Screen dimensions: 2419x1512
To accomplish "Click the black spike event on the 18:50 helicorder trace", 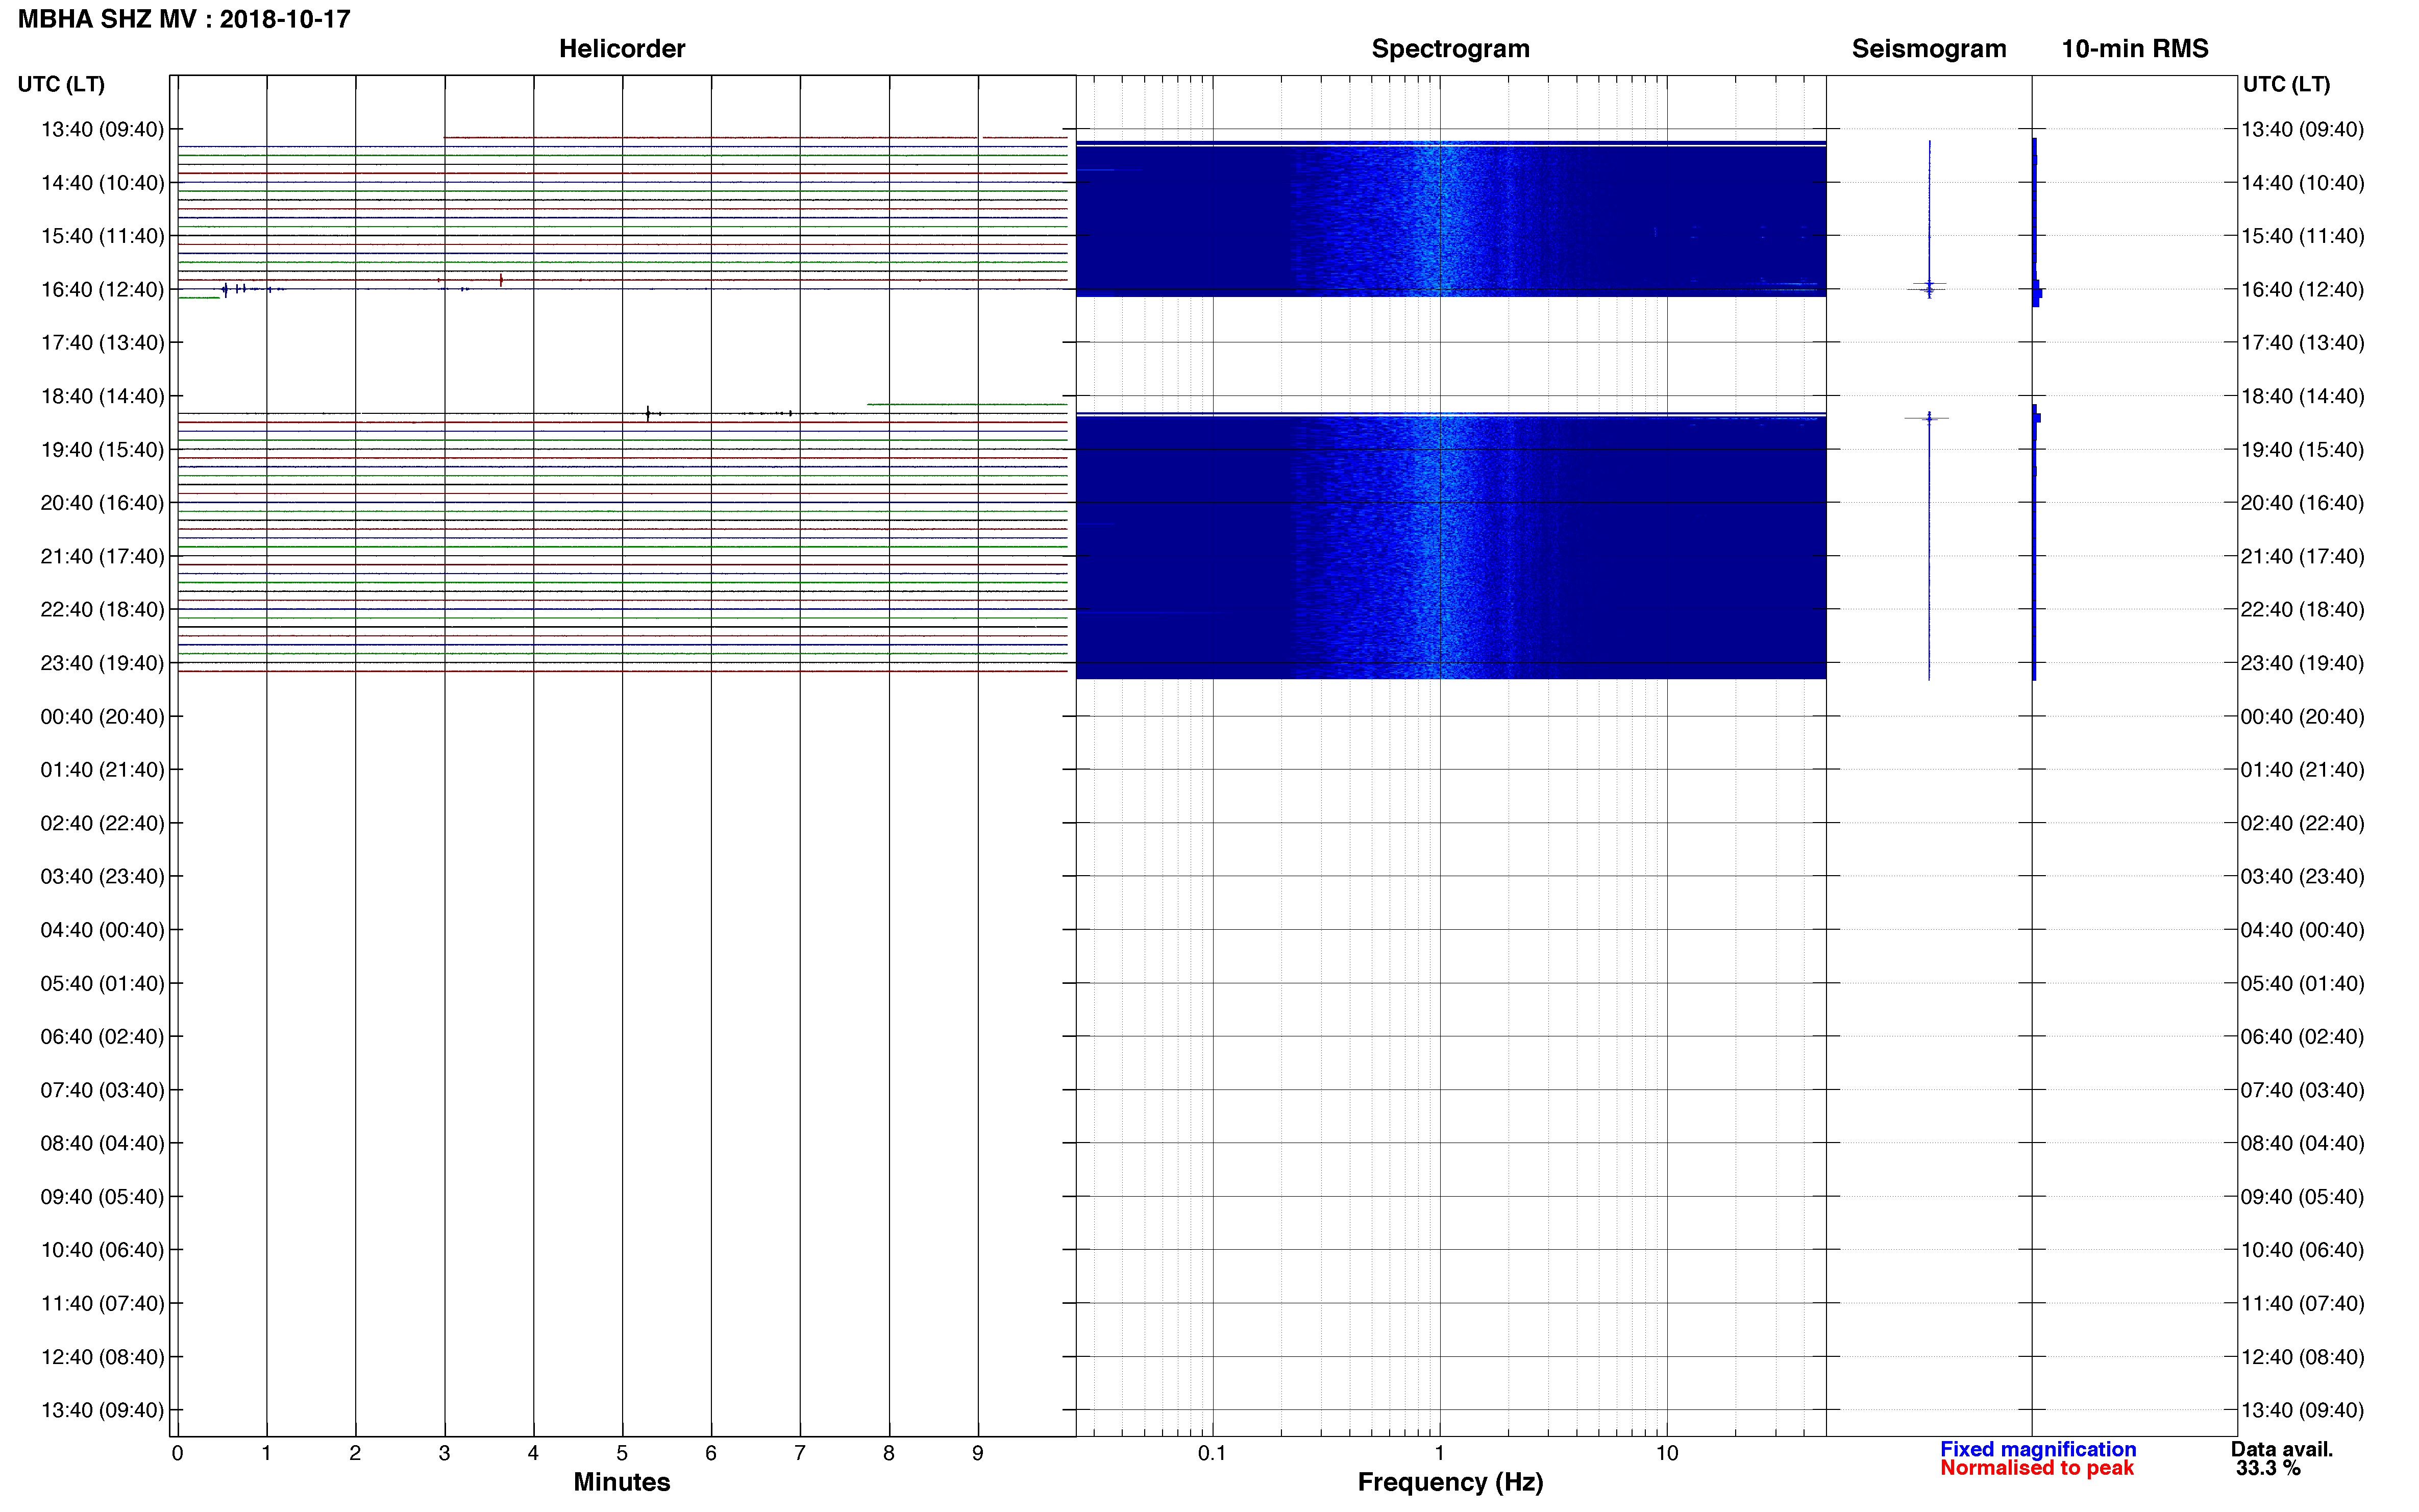I will click(648, 413).
